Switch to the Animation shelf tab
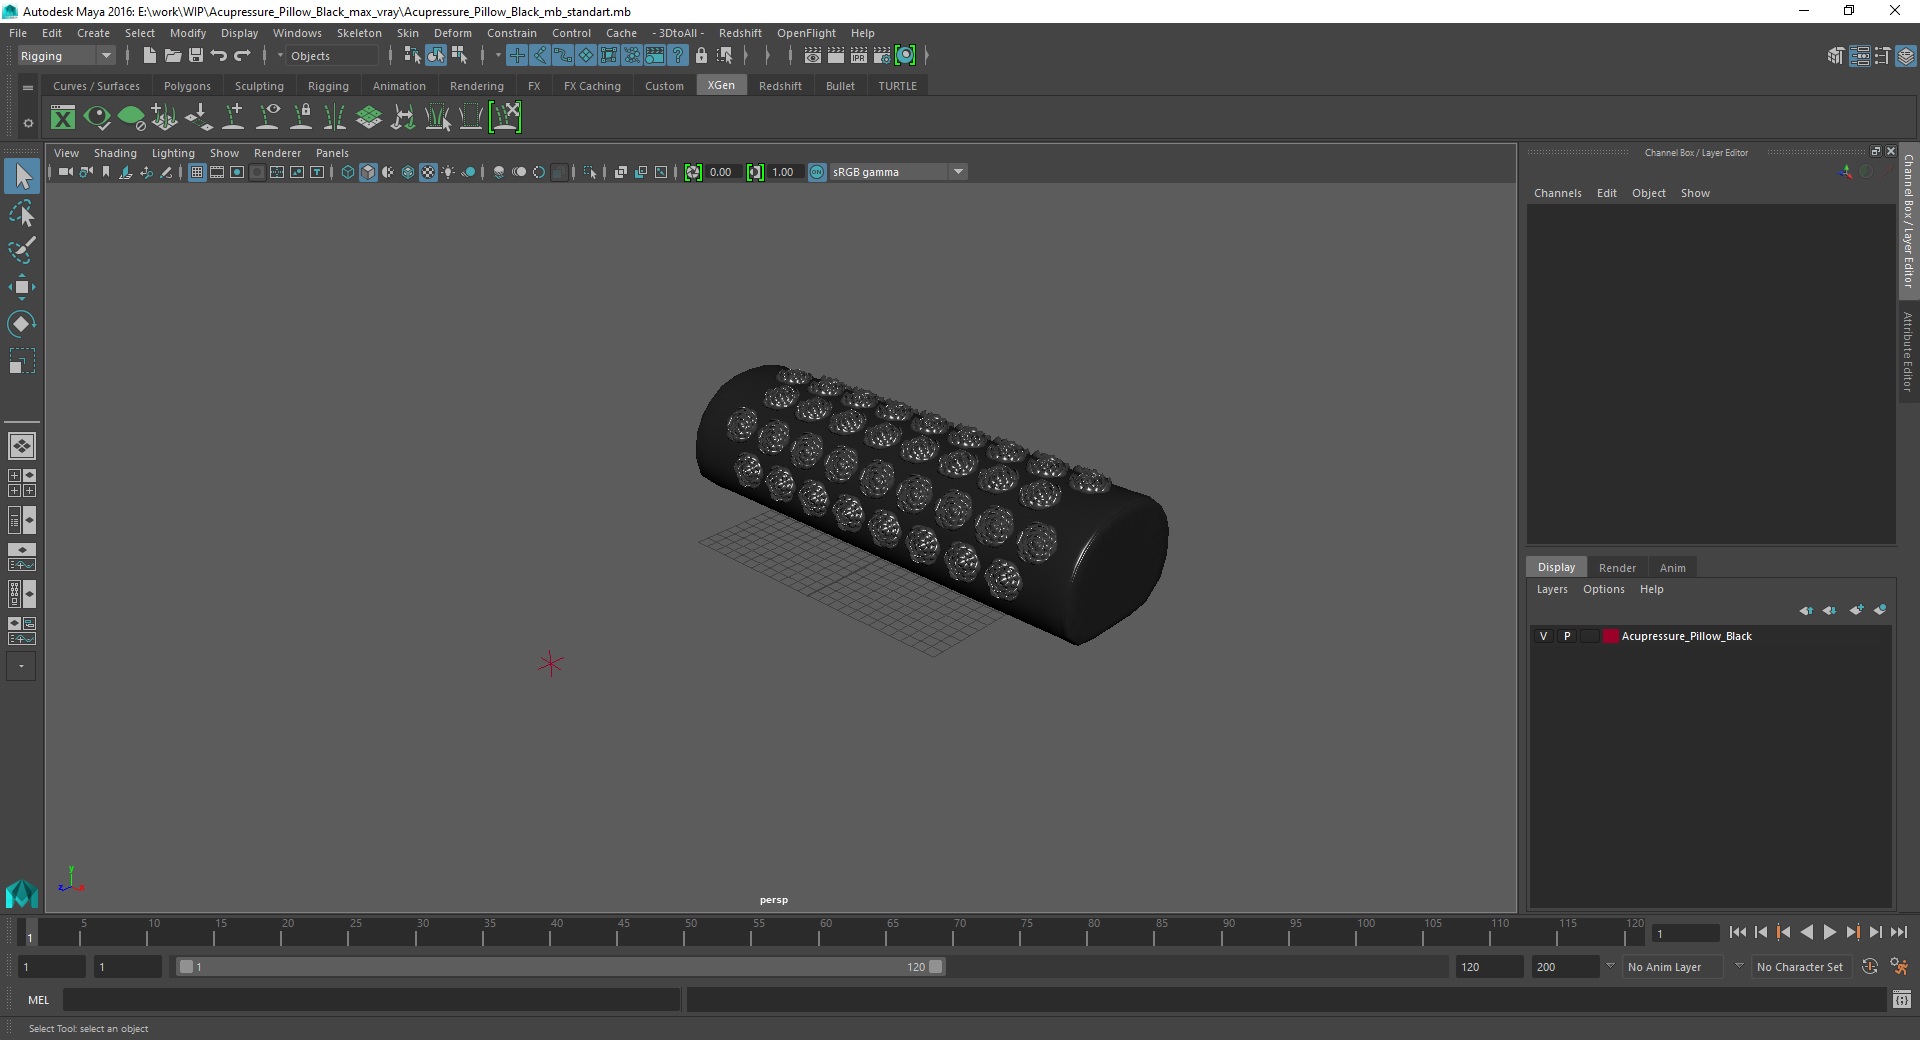 [x=399, y=86]
